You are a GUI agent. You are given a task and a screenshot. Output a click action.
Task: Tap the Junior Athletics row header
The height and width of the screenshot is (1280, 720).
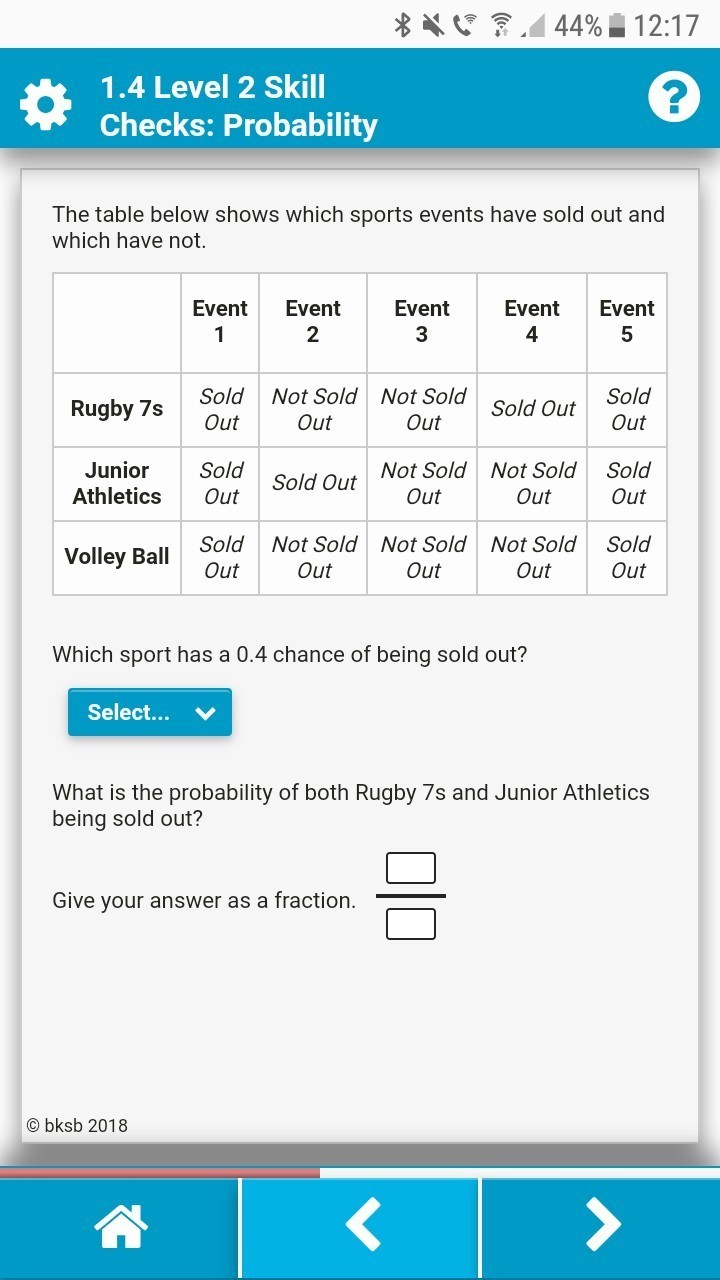click(x=117, y=483)
